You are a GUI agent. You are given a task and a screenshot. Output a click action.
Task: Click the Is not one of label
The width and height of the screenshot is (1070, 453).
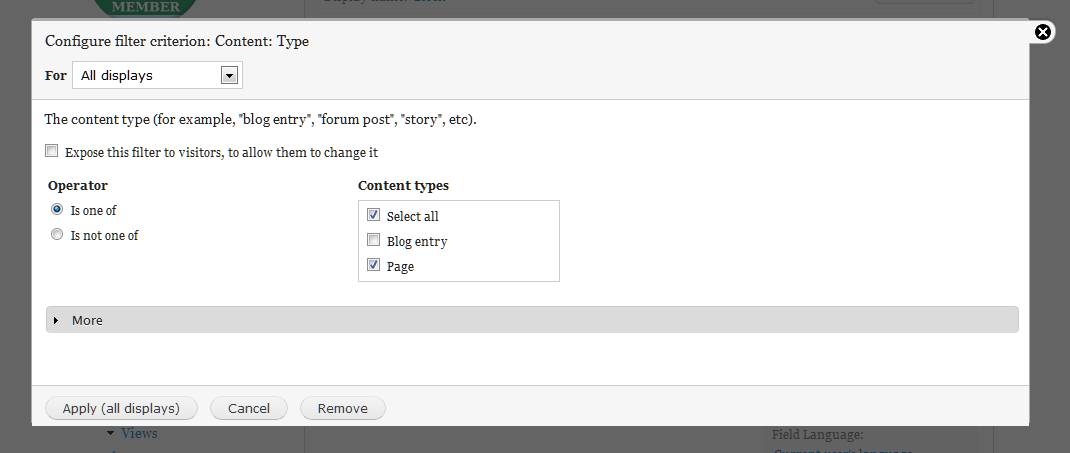coord(104,235)
